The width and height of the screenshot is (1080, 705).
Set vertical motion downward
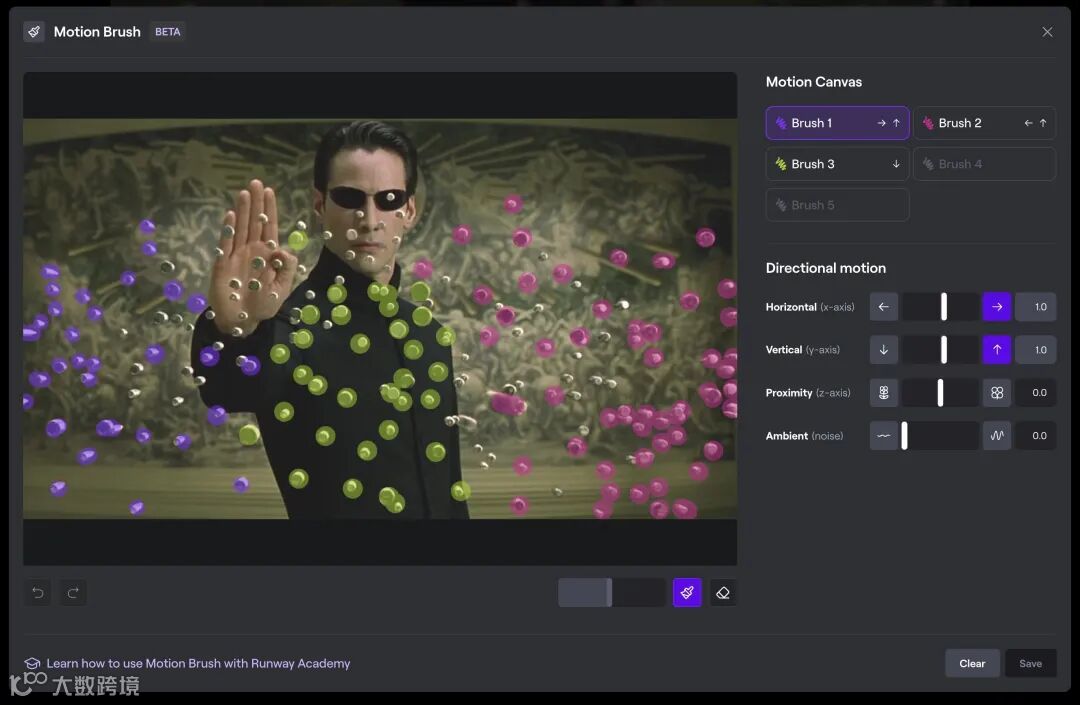pyautogui.click(x=884, y=350)
